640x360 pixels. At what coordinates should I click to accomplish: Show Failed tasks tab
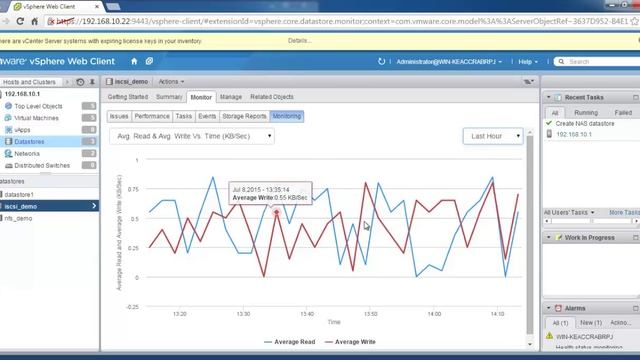(623, 112)
